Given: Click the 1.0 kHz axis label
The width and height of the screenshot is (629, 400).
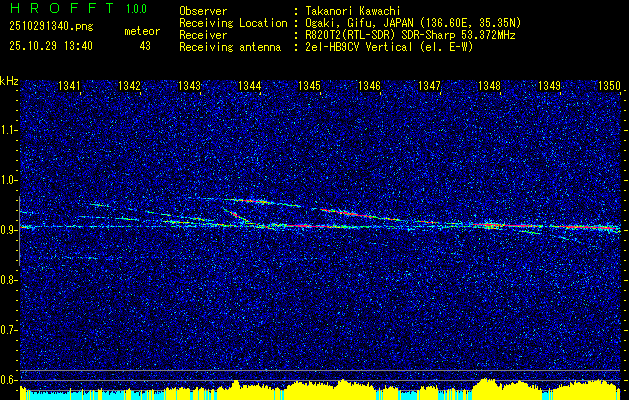Looking at the screenshot, I should click(x=8, y=180).
